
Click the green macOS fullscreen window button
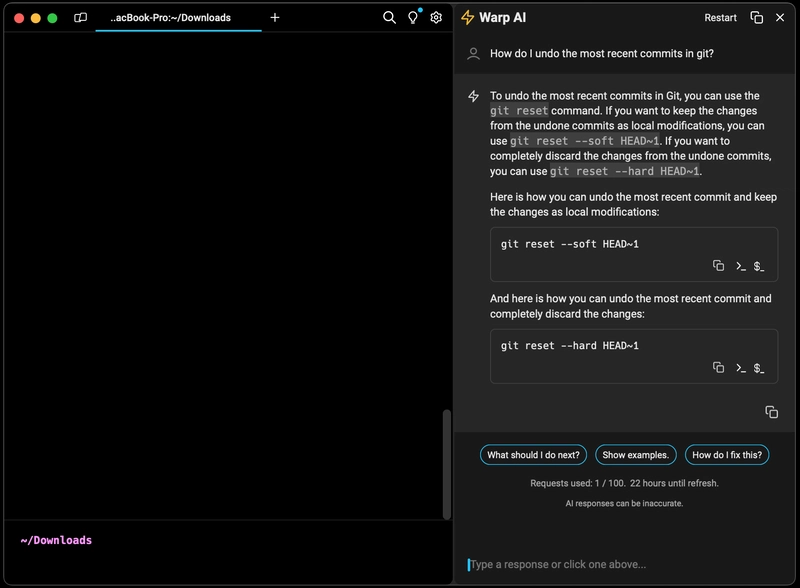point(52,18)
